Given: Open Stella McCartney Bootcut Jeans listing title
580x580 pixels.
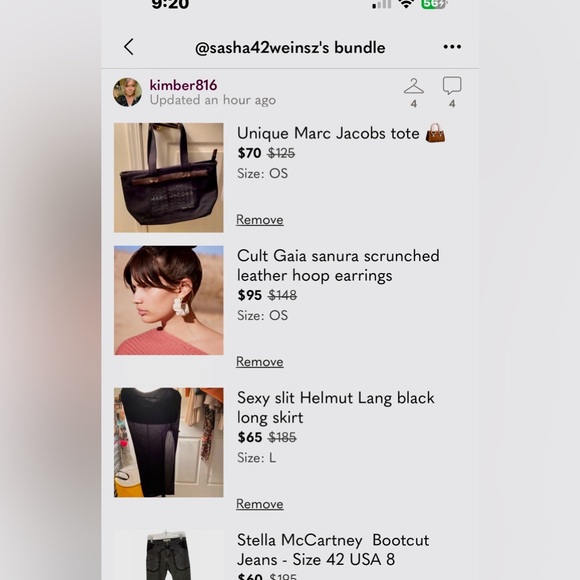Looking at the screenshot, I should [x=333, y=550].
